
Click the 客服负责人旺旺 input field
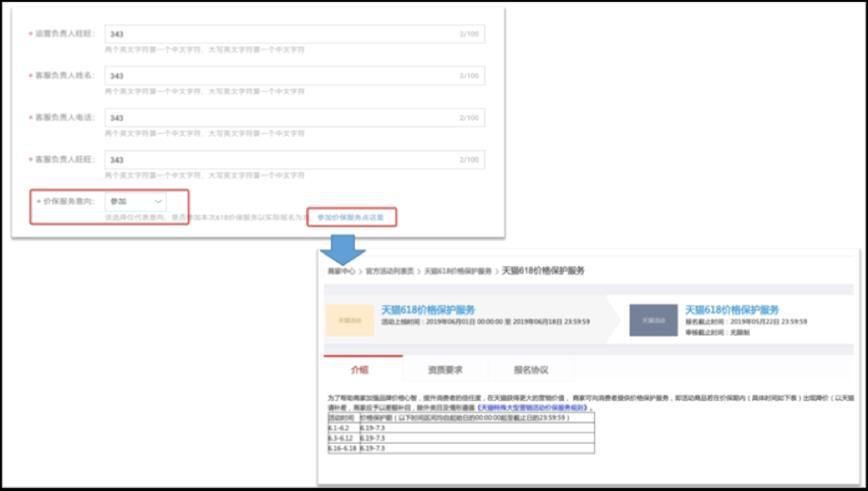pos(294,159)
